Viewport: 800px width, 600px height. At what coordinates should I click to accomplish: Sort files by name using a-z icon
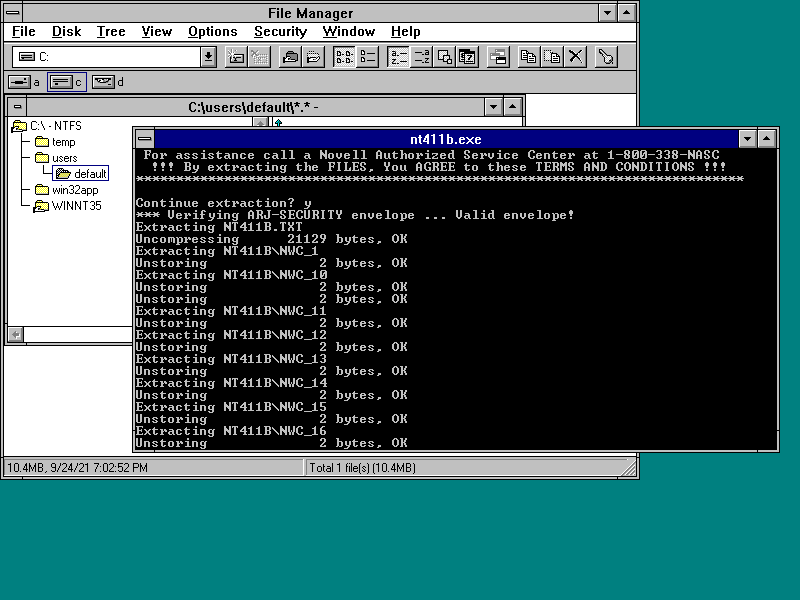pos(398,57)
